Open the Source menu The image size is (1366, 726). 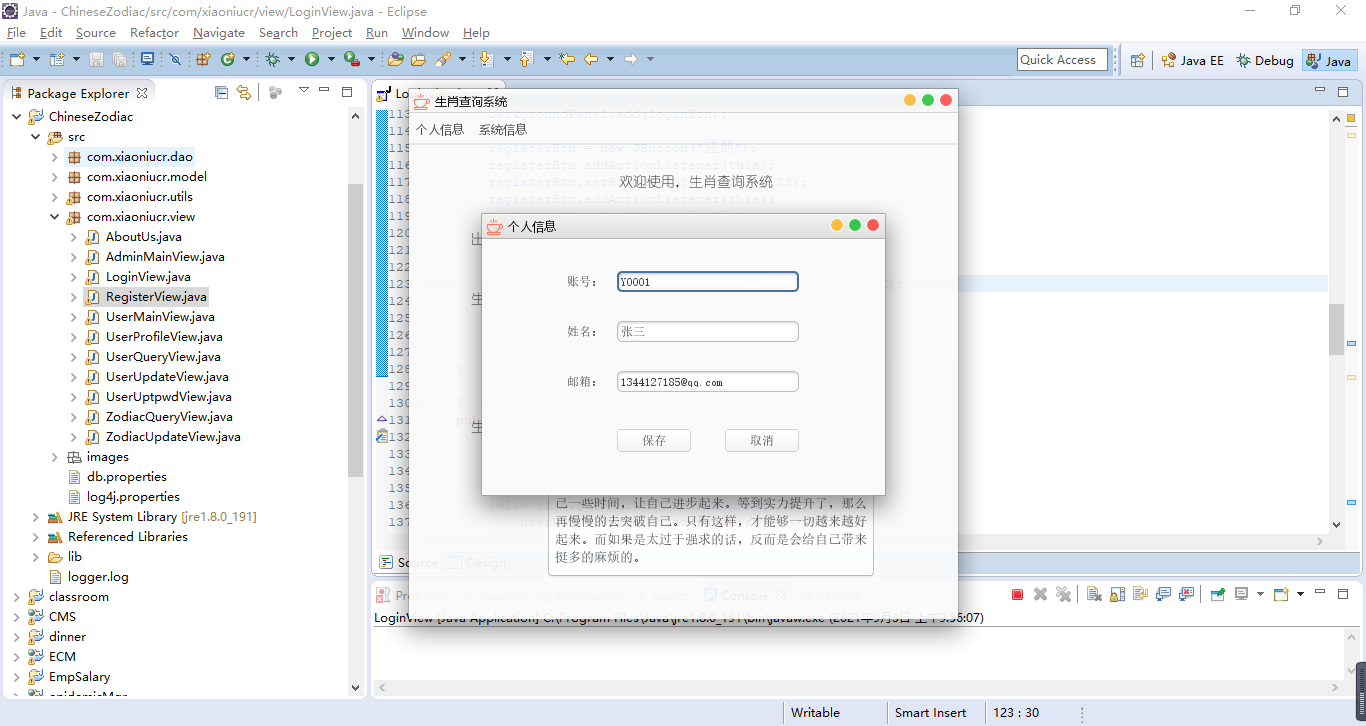point(96,33)
